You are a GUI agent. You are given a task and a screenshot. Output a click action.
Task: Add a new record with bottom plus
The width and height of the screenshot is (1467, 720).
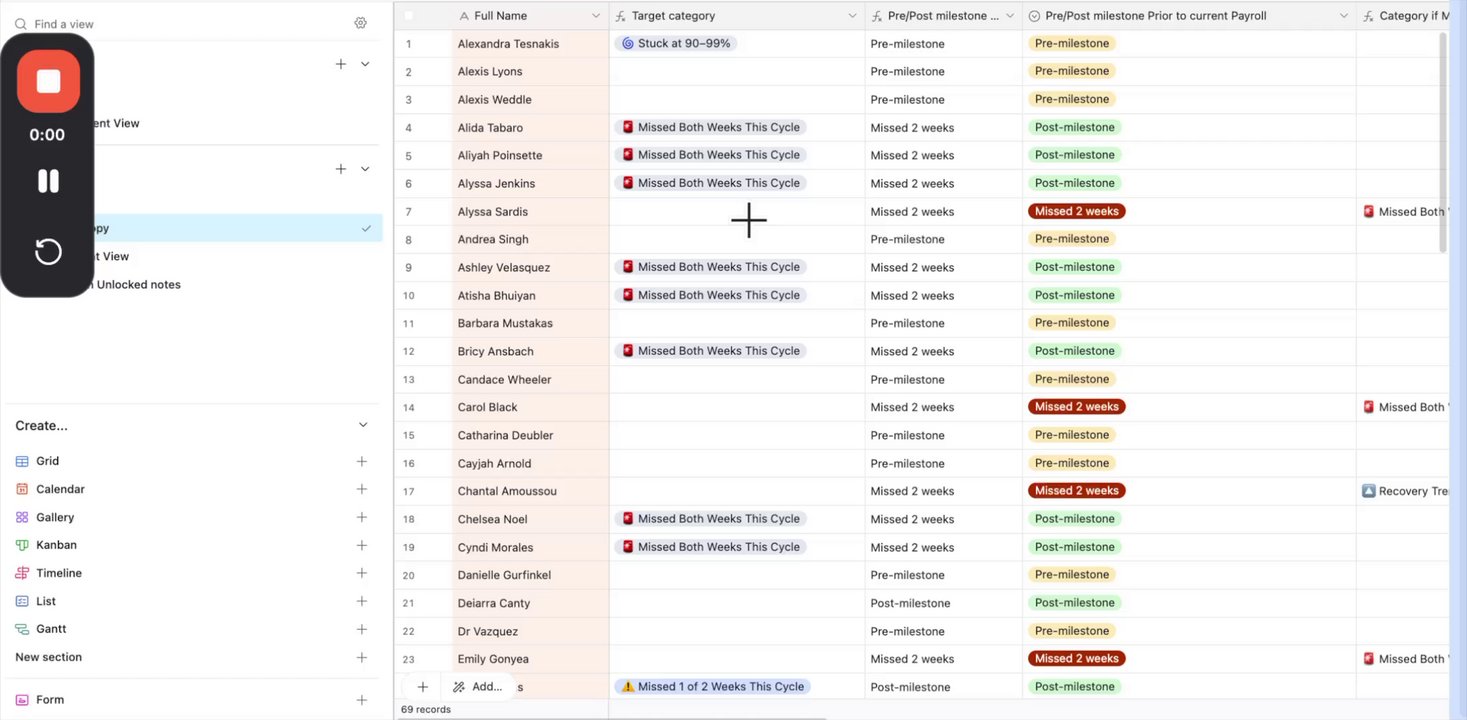[x=423, y=687]
